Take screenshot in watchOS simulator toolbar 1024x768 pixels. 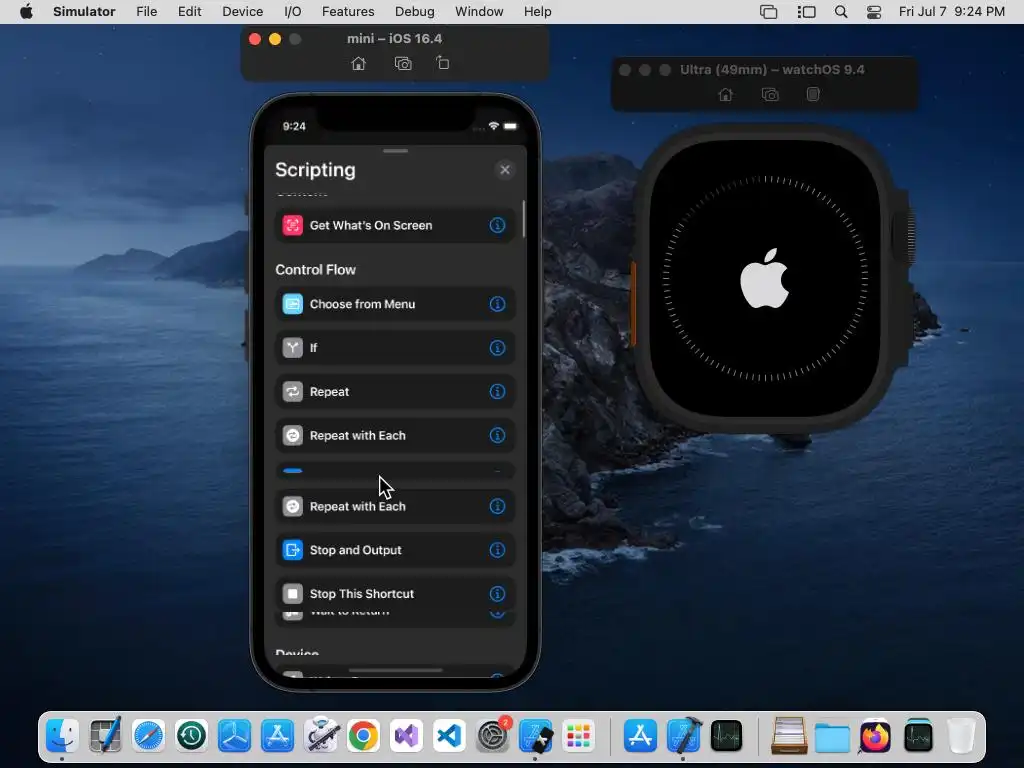[x=770, y=95]
